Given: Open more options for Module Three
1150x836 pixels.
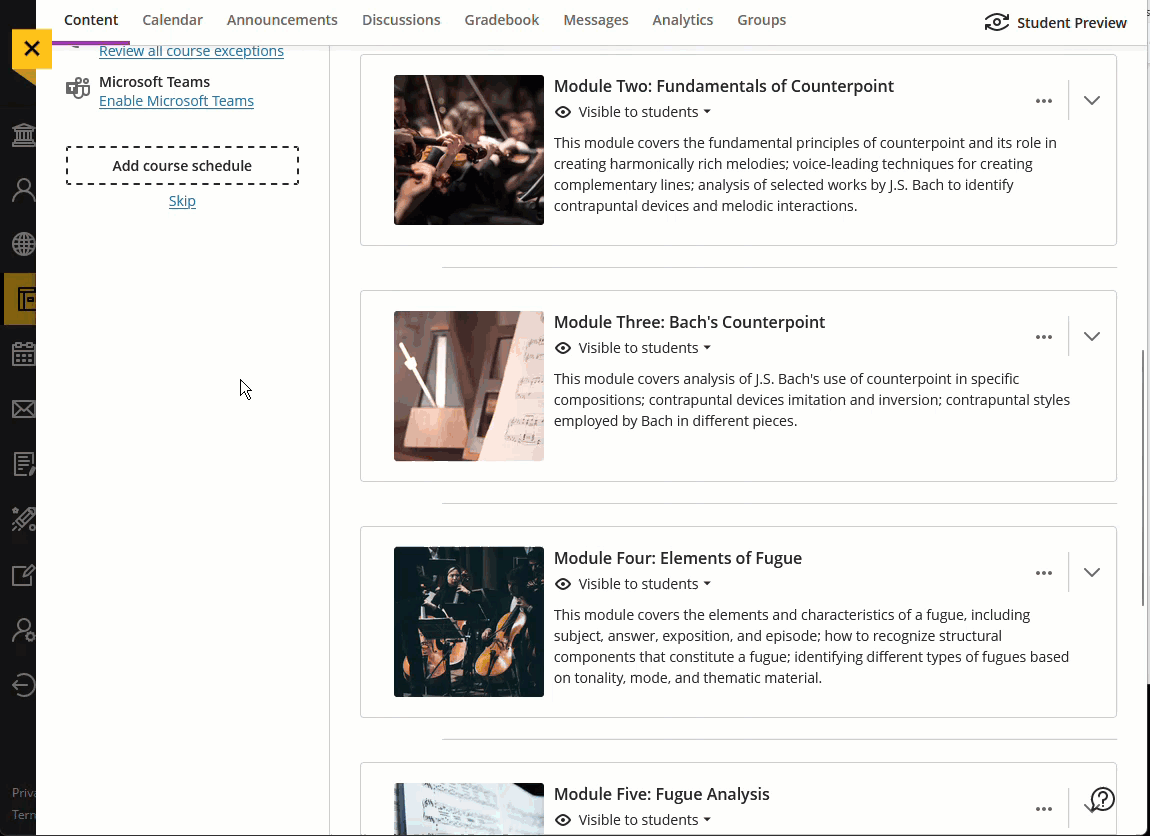Looking at the screenshot, I should coord(1044,337).
